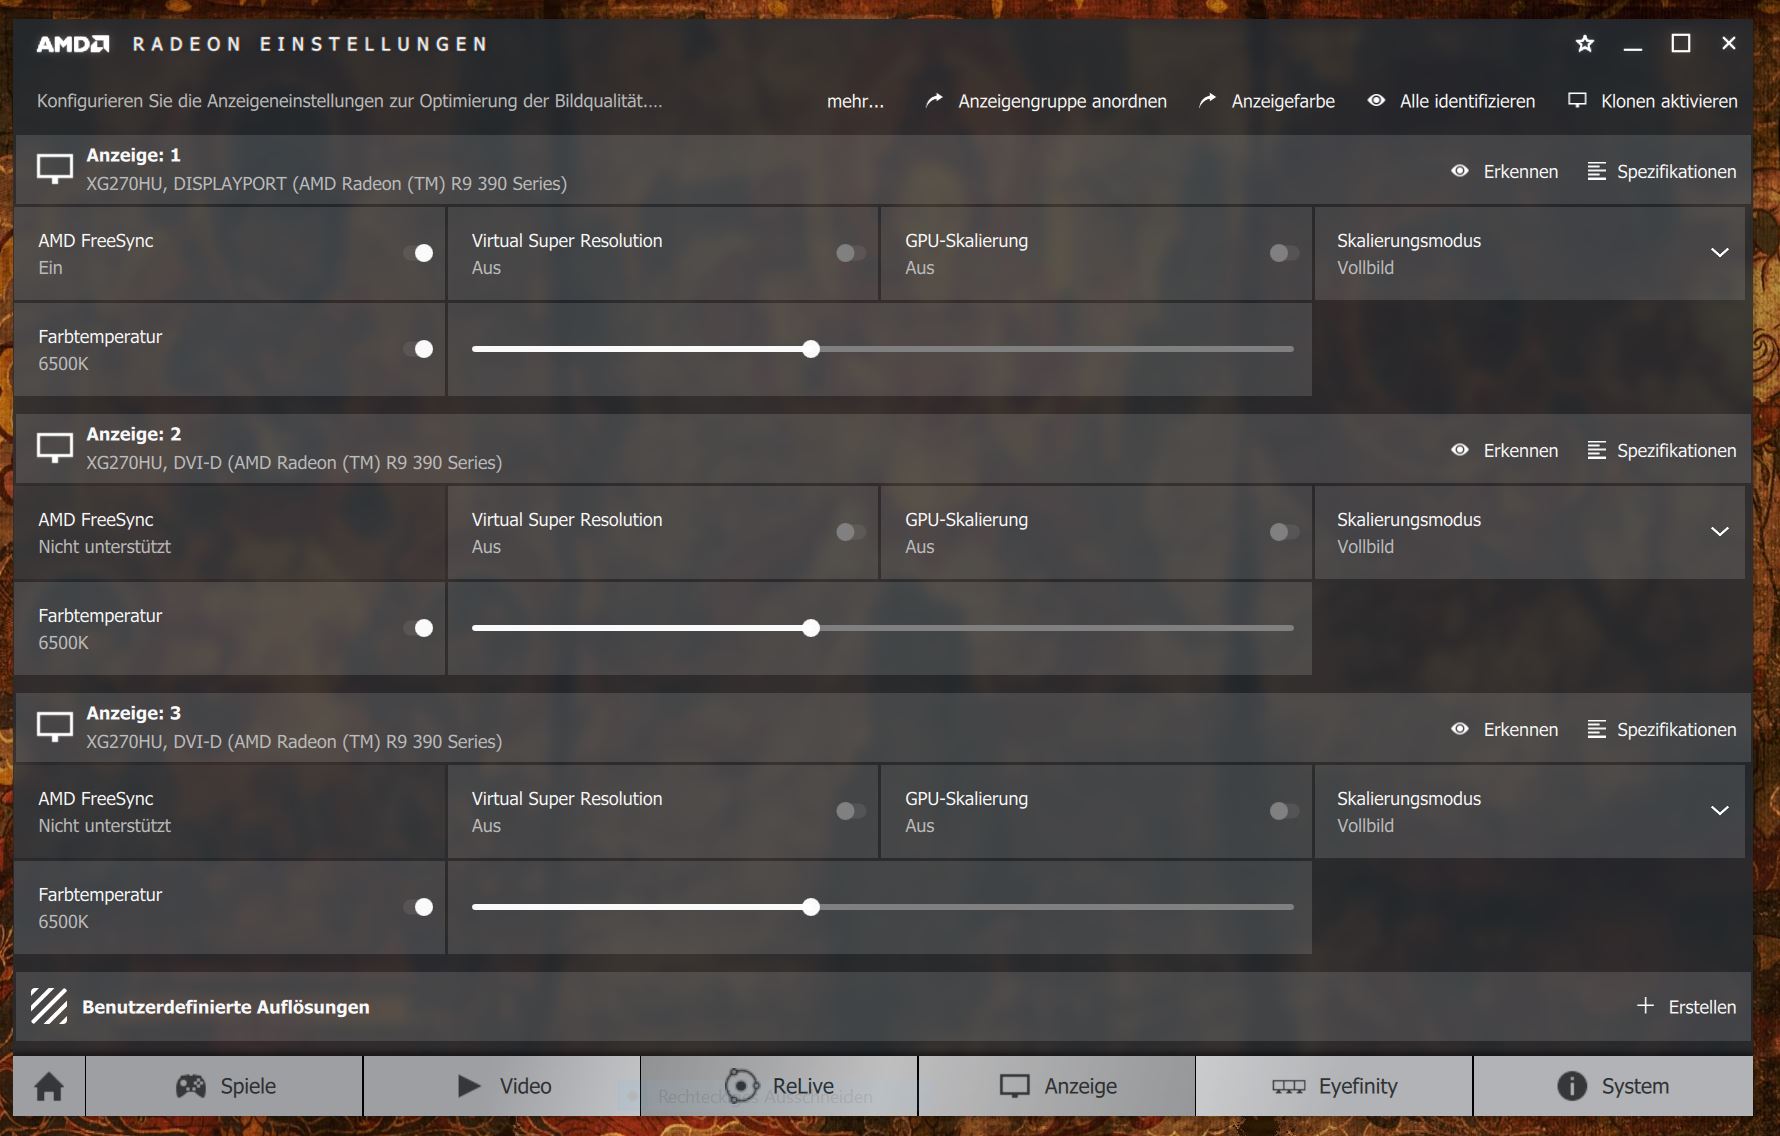Click the ReLive circular icon
1780x1136 pixels.
(742, 1086)
